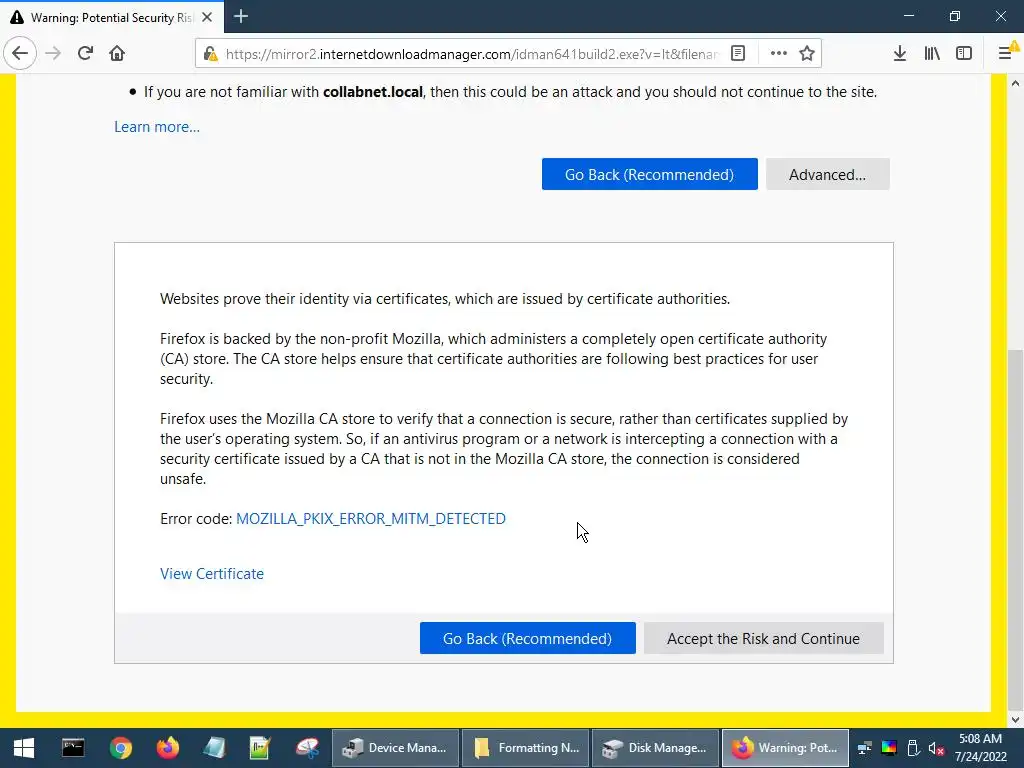This screenshot has height=768, width=1024.
Task: Click the muted volume tray icon
Action: point(936,748)
